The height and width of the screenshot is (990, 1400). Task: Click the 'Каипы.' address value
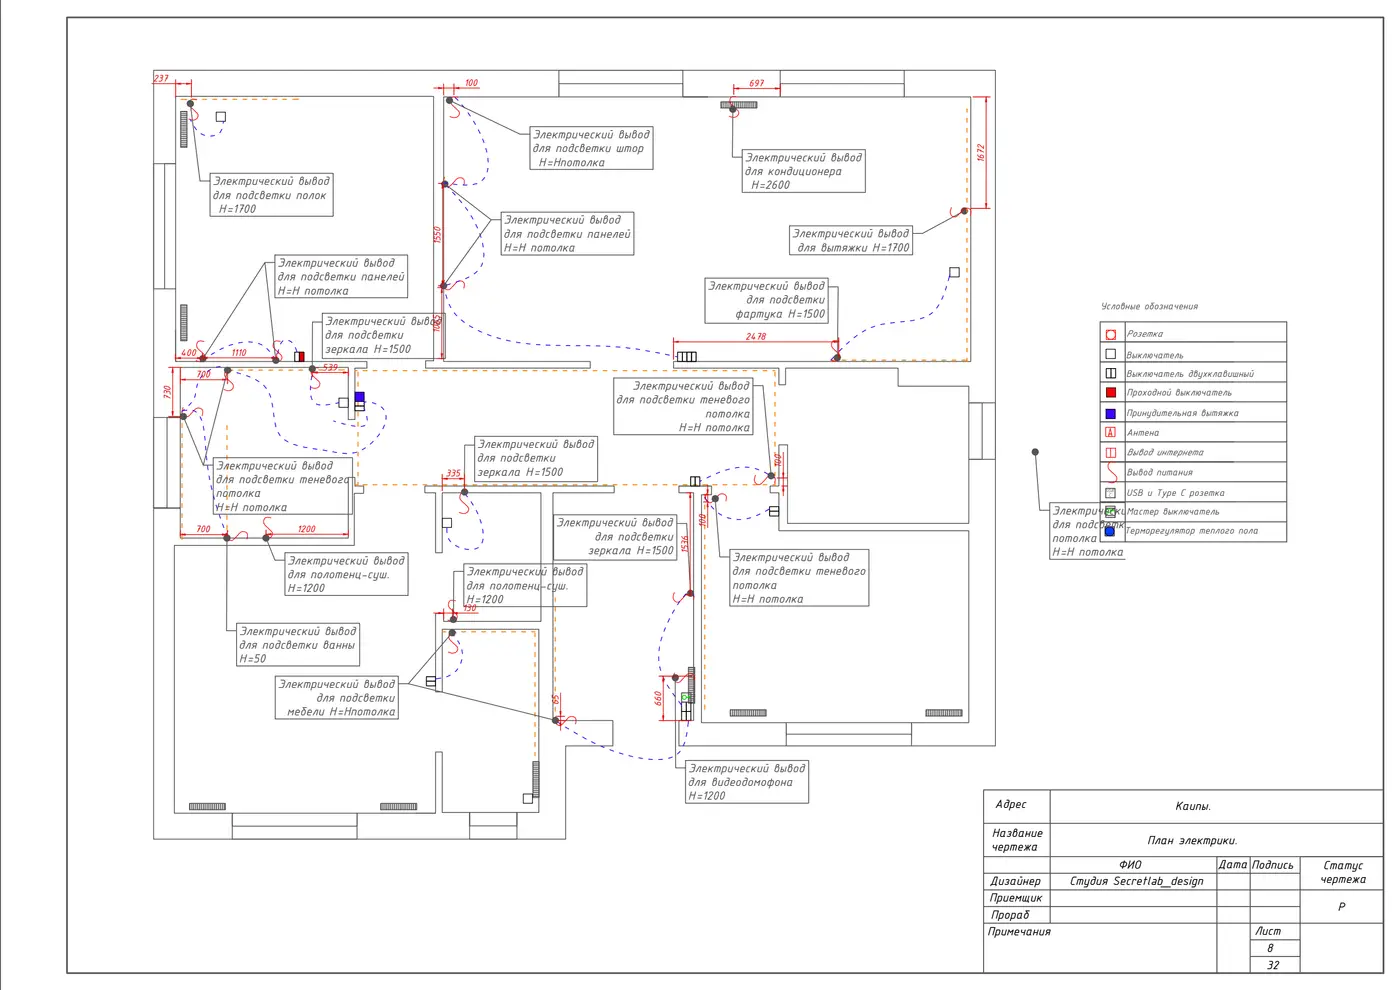(1193, 806)
